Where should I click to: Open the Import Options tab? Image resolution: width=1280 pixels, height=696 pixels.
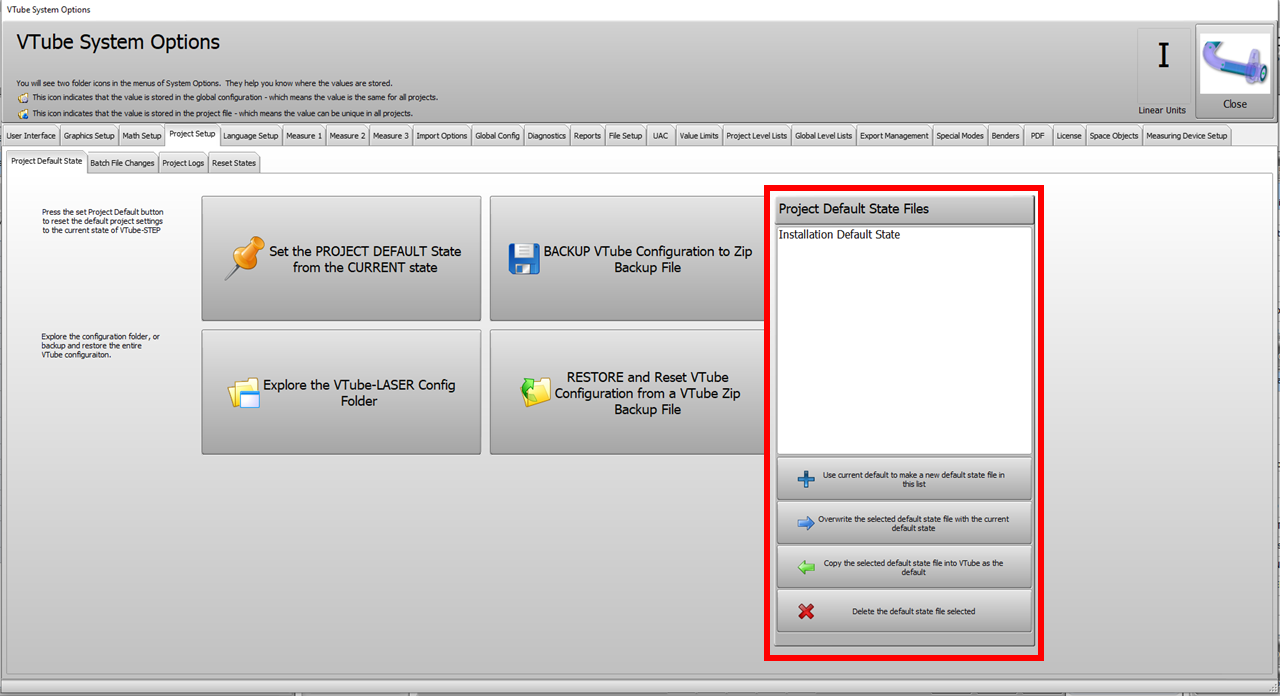point(442,136)
